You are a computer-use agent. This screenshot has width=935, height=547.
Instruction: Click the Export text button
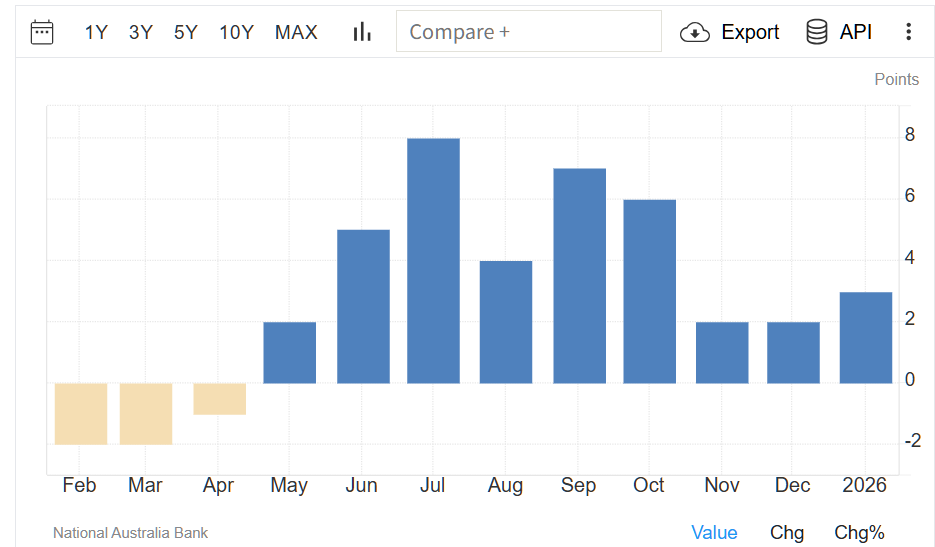coord(750,32)
